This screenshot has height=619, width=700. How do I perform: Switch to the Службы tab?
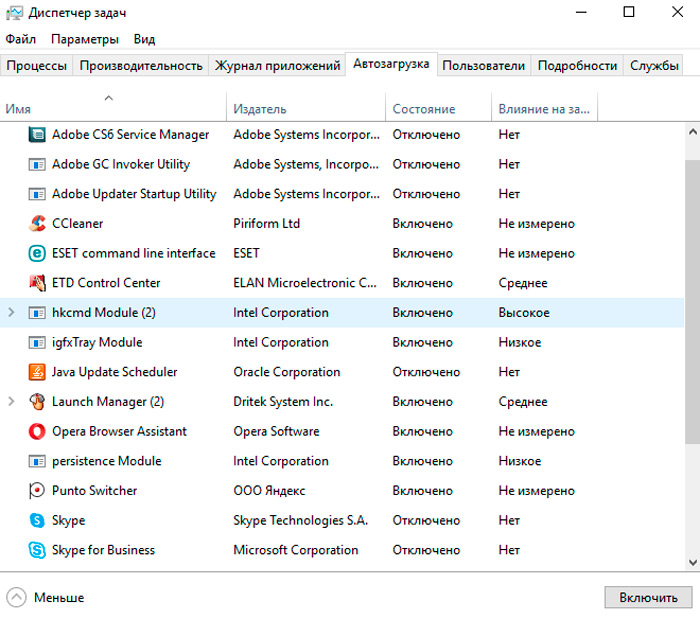point(654,66)
